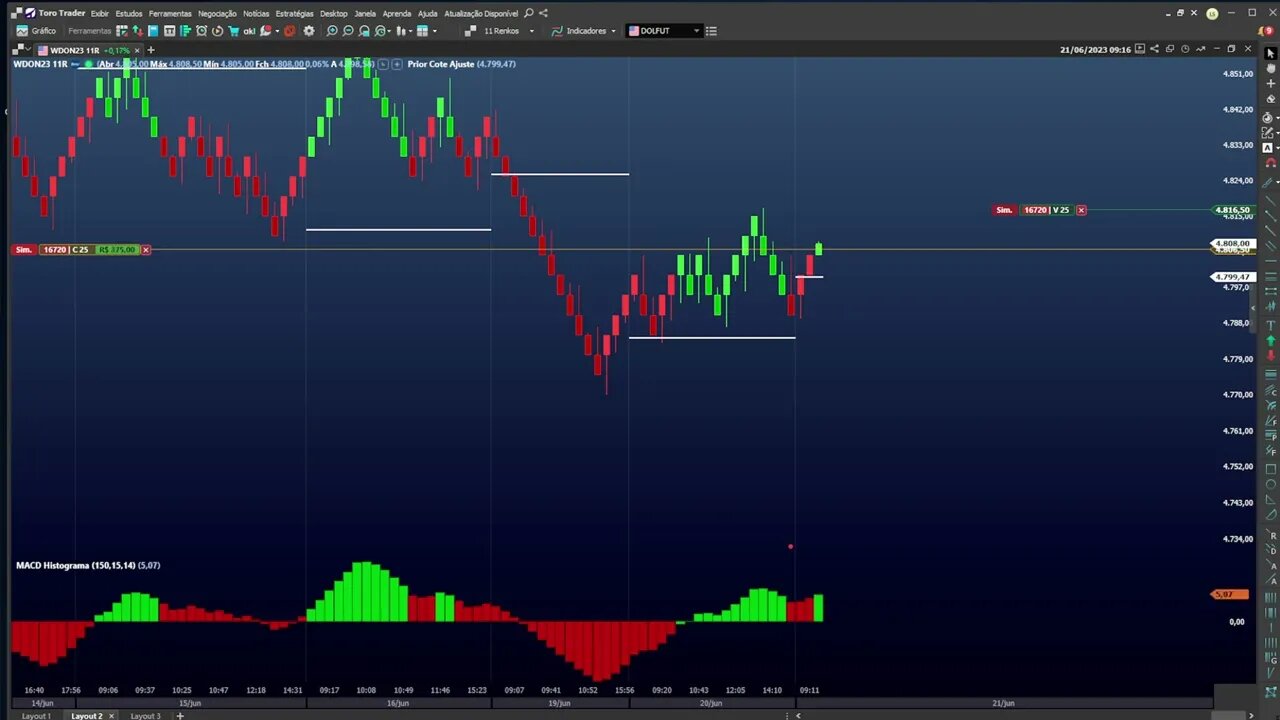Image resolution: width=1280 pixels, height=720 pixels.
Task: Add a new layout with plus
Action: pyautogui.click(x=180, y=716)
